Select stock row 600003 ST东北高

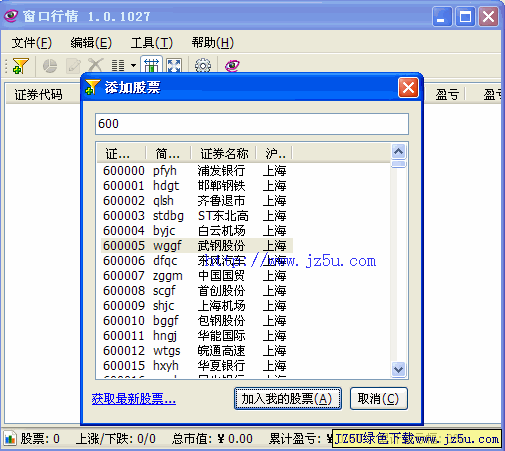[x=197, y=216]
